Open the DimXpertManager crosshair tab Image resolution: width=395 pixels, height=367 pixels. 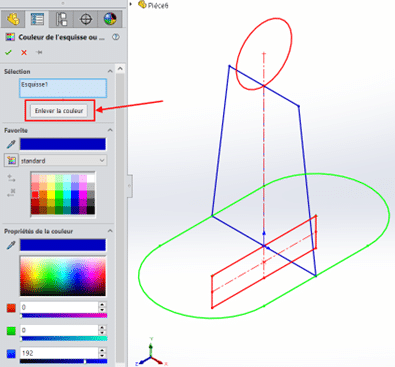[86, 19]
